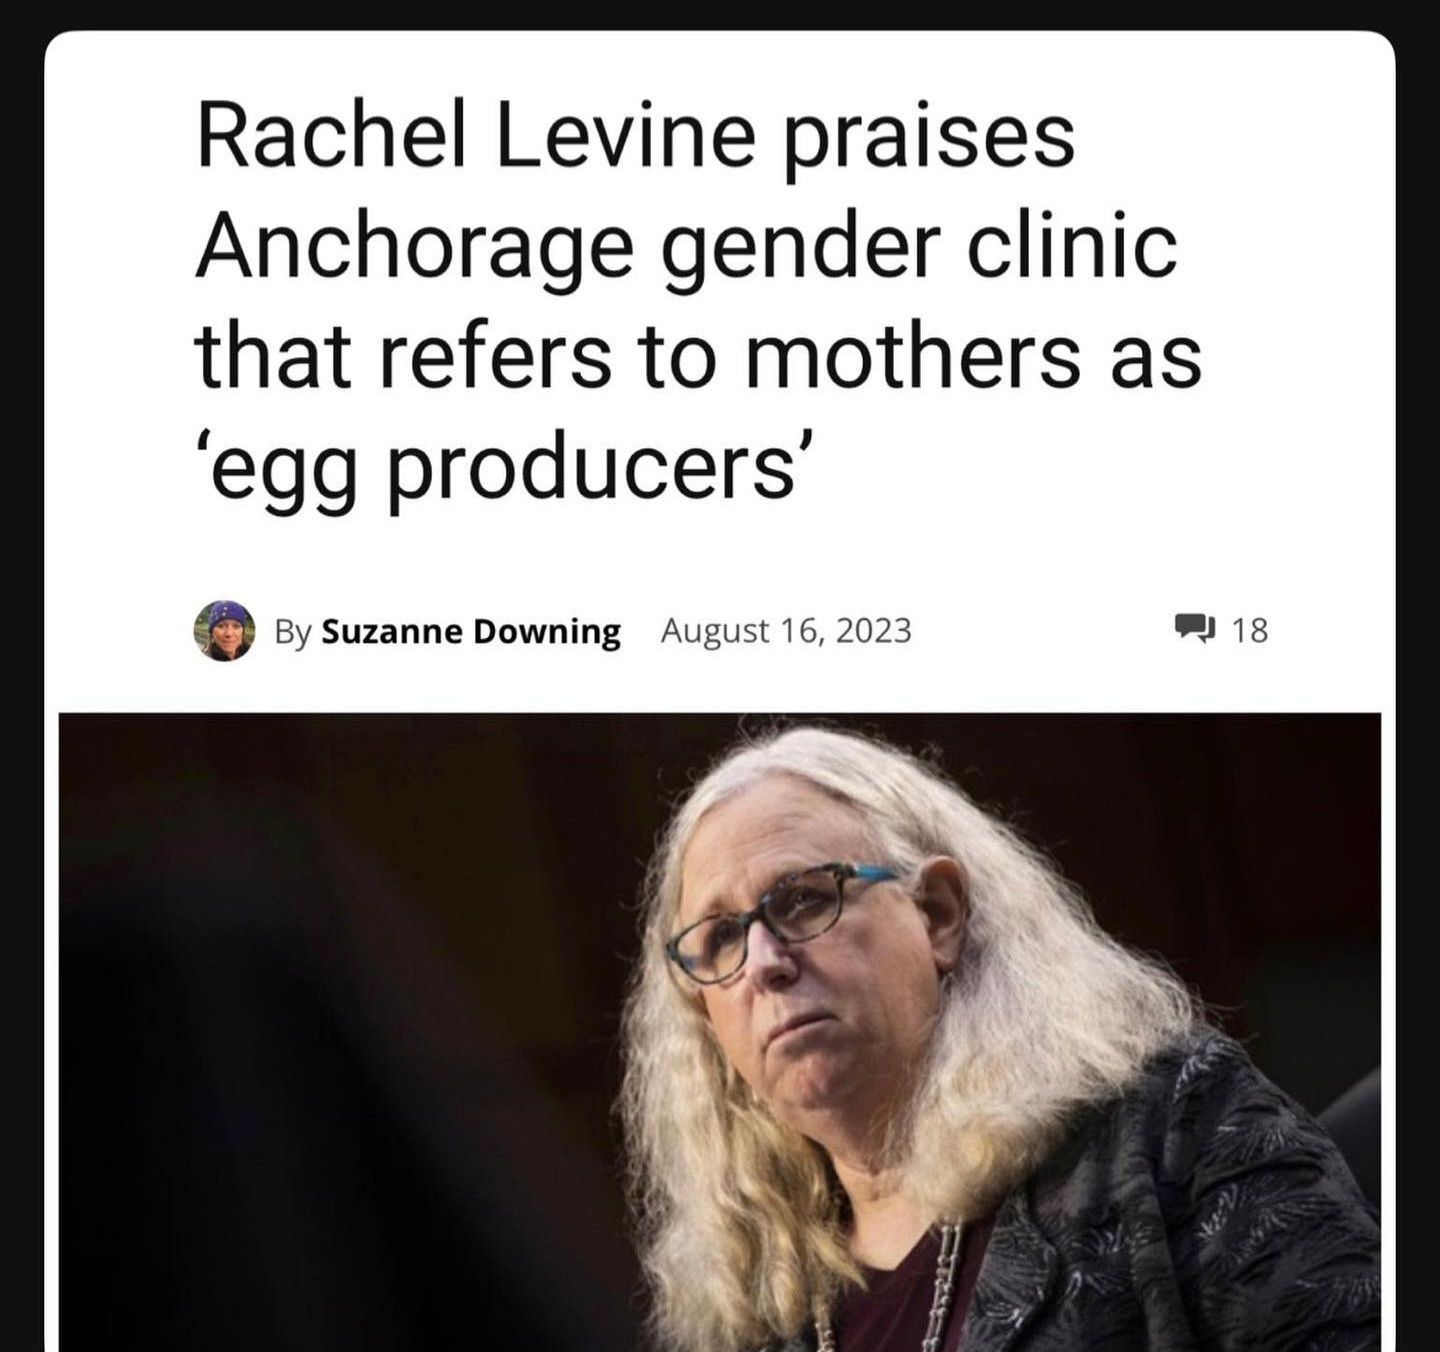
Task: Click the word 'refers' in the headline
Action: (x=495, y=356)
